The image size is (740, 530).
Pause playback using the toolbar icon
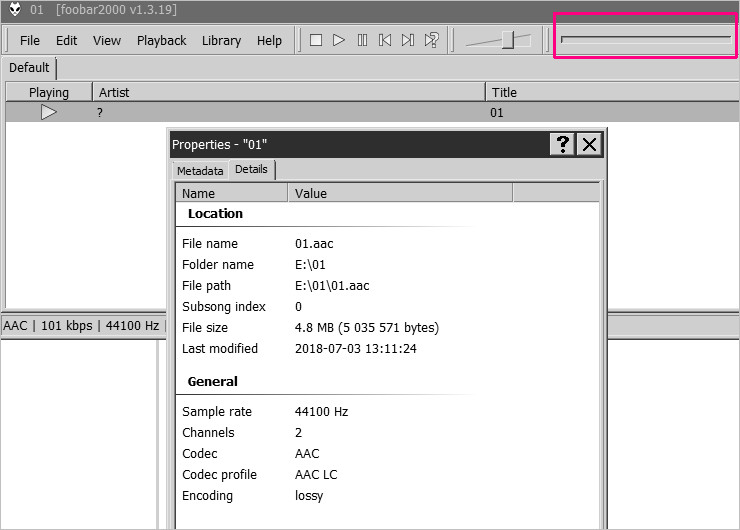[362, 40]
